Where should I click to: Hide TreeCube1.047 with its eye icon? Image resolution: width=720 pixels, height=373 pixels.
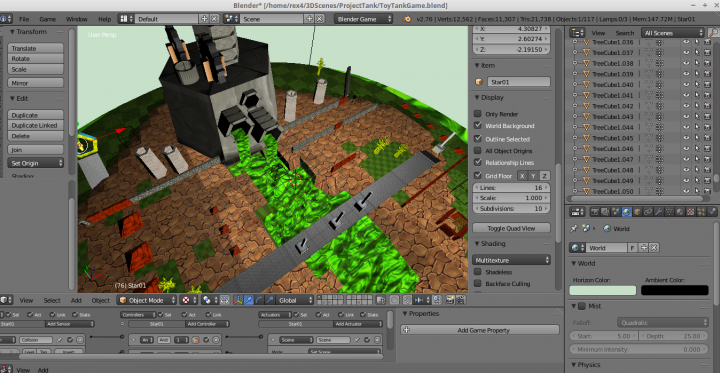click(686, 159)
